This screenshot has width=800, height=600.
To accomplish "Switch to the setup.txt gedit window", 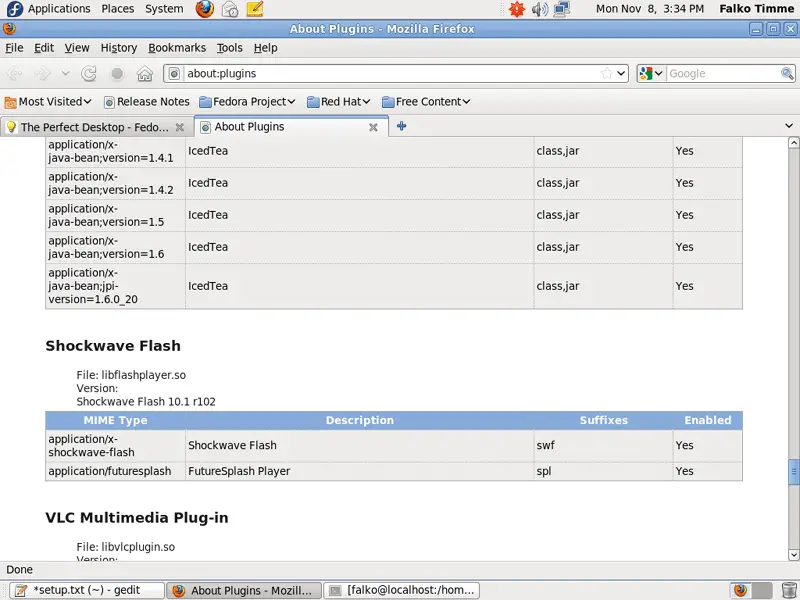I will [87, 591].
